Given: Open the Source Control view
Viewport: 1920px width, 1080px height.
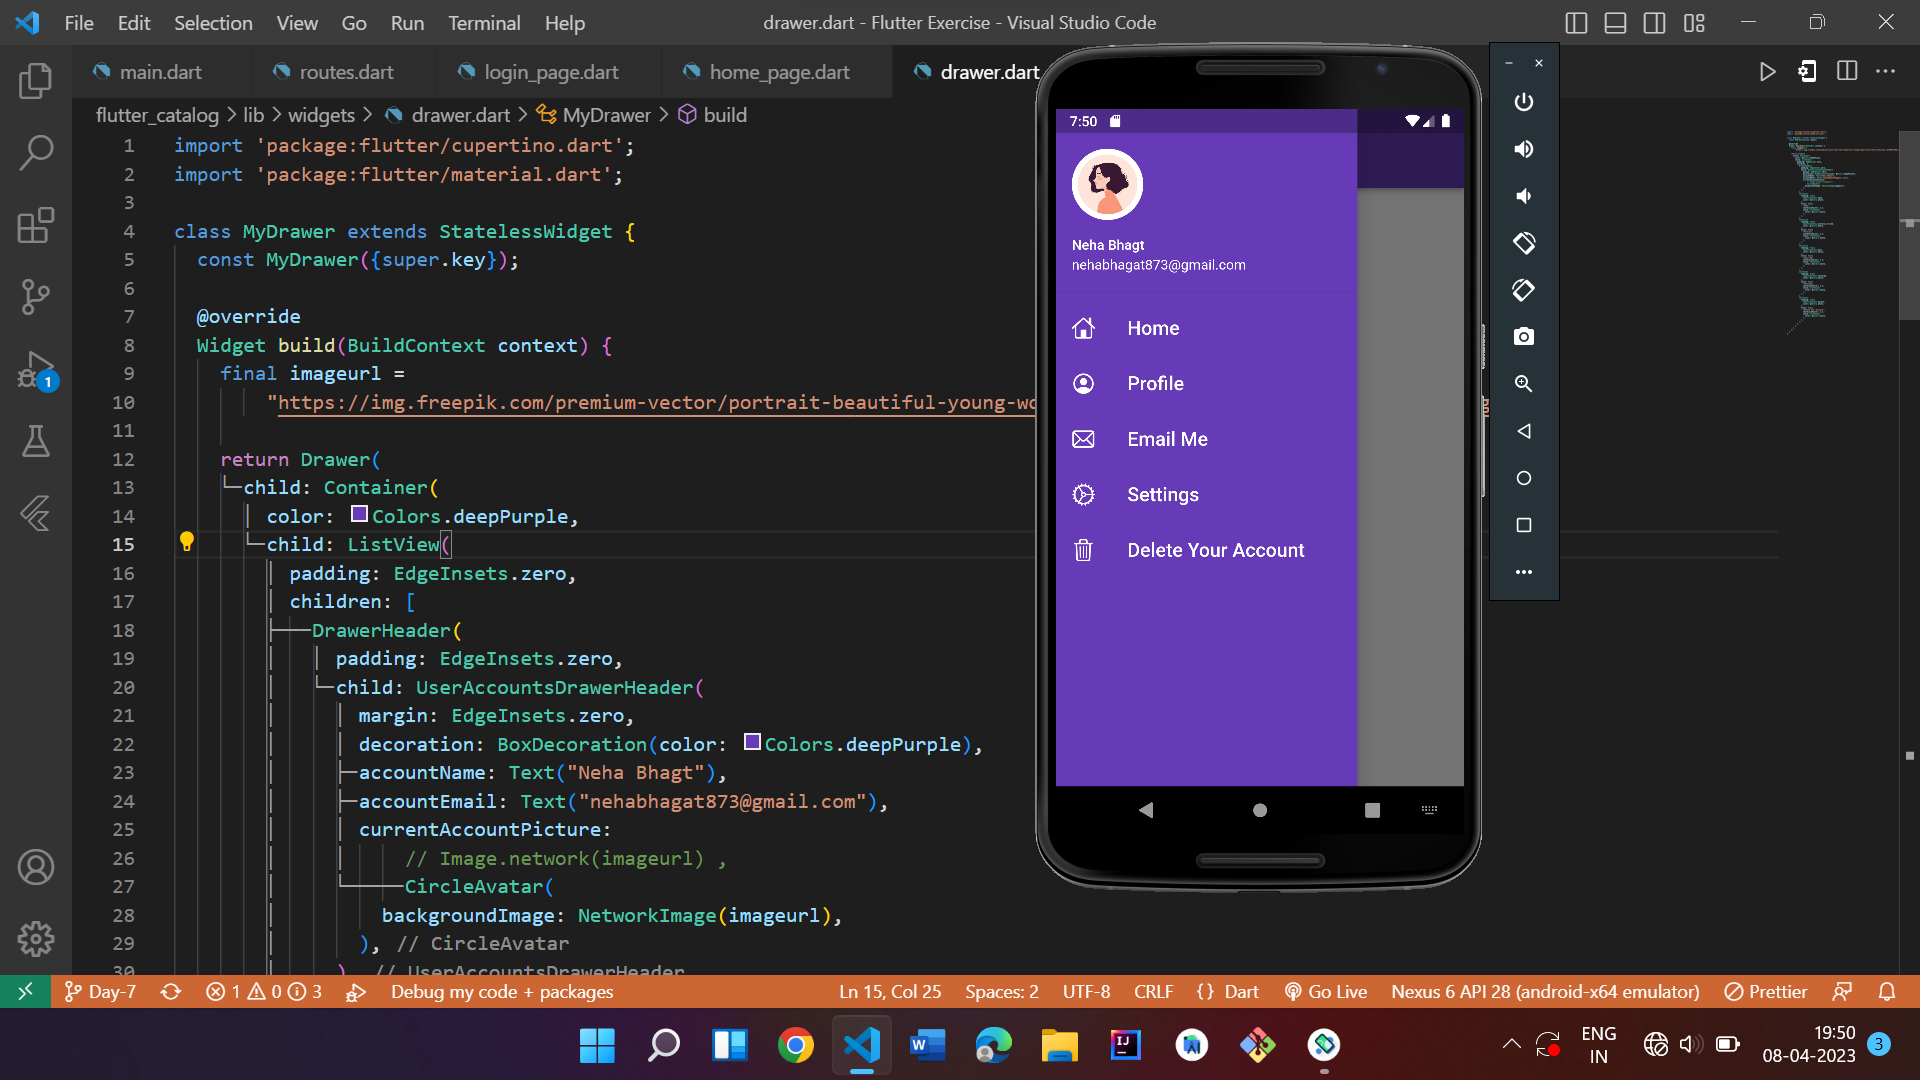Looking at the screenshot, I should (x=36, y=297).
